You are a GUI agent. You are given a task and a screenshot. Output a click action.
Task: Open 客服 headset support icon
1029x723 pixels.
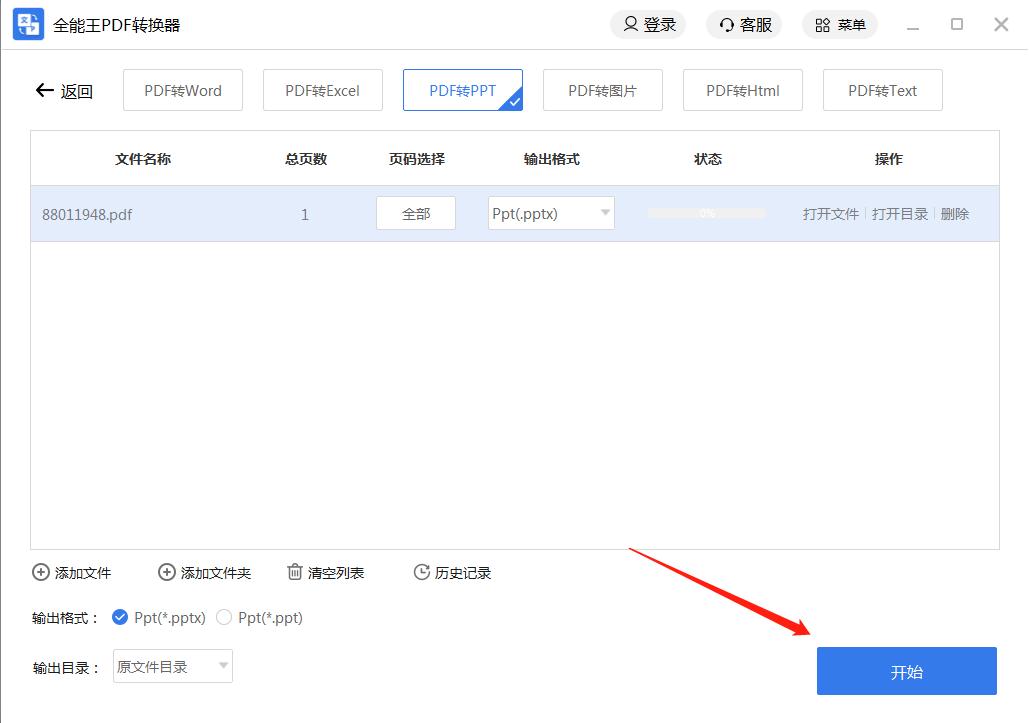(727, 25)
